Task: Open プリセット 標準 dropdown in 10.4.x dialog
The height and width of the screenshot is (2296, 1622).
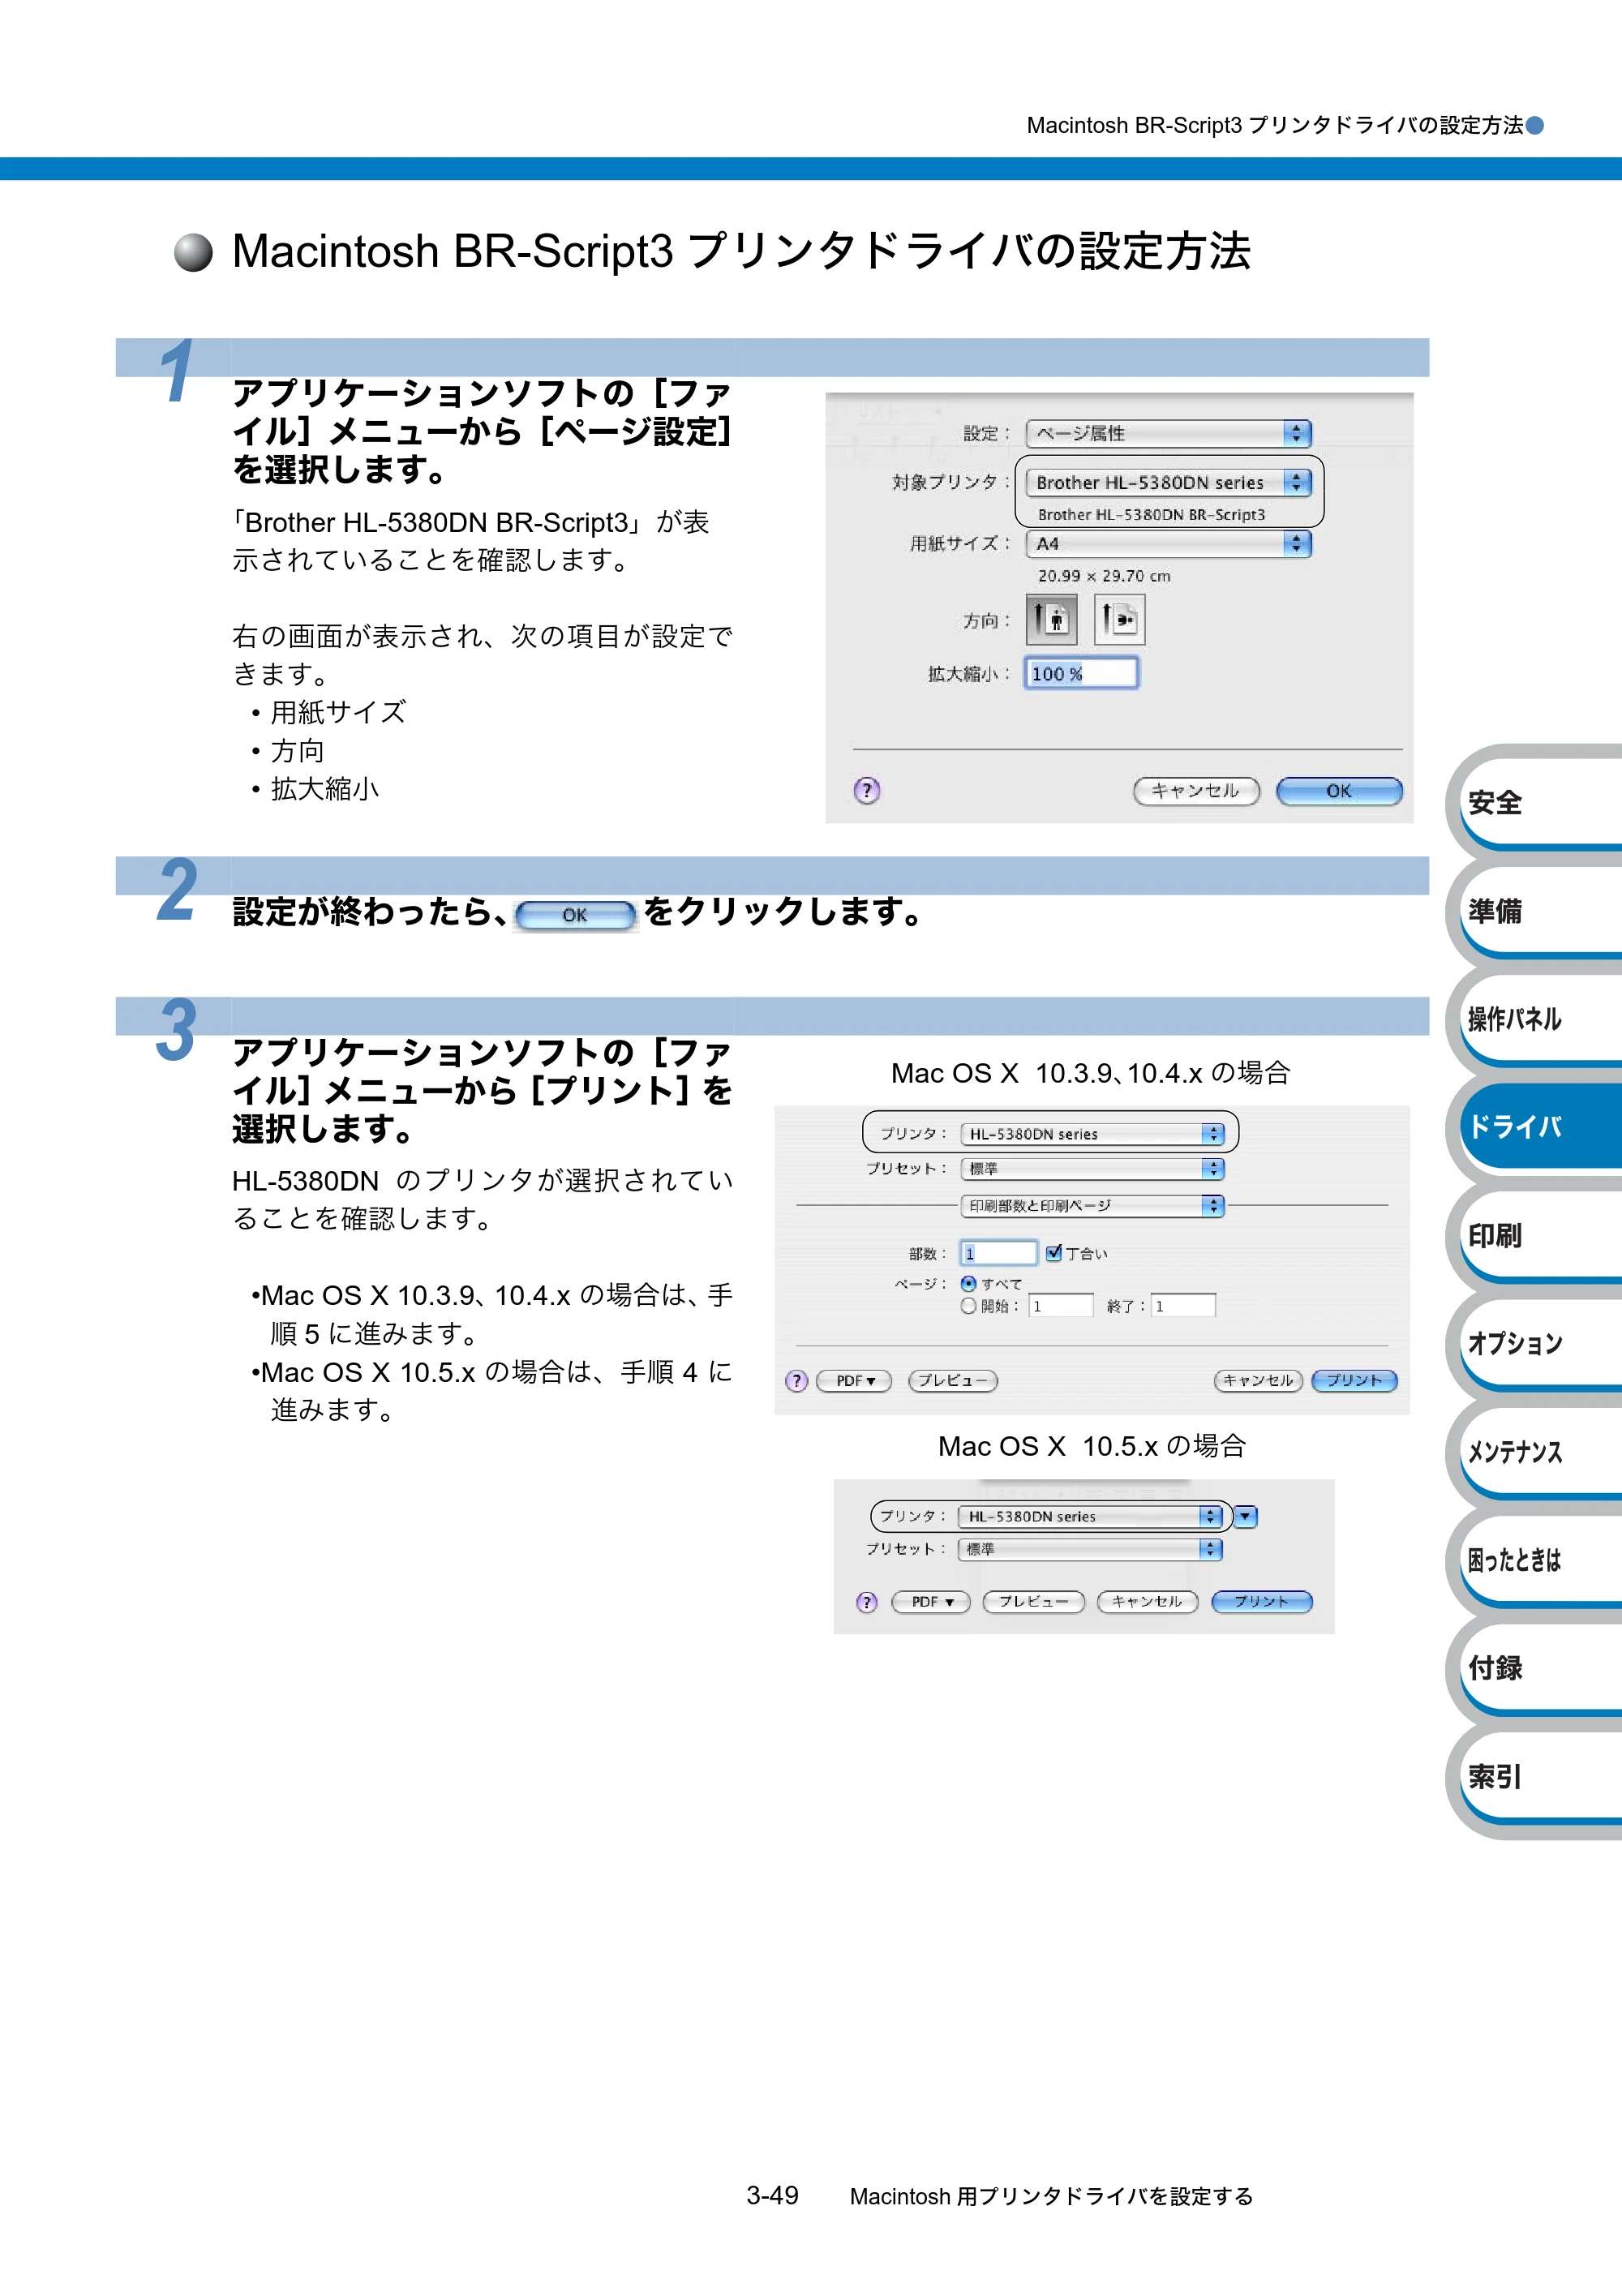Action: coord(1092,1168)
